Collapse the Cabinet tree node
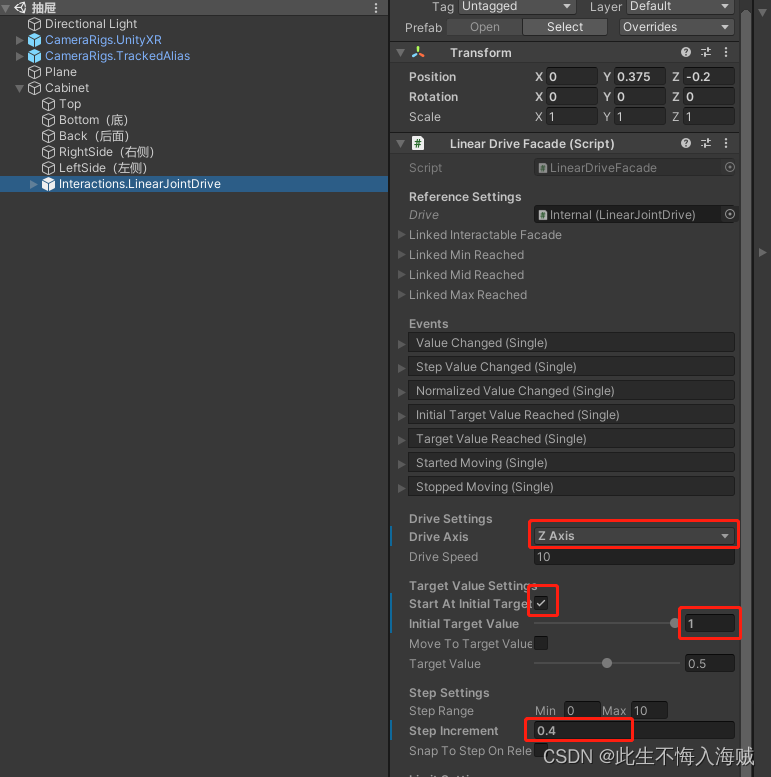Image resolution: width=771 pixels, height=777 pixels. 20,88
